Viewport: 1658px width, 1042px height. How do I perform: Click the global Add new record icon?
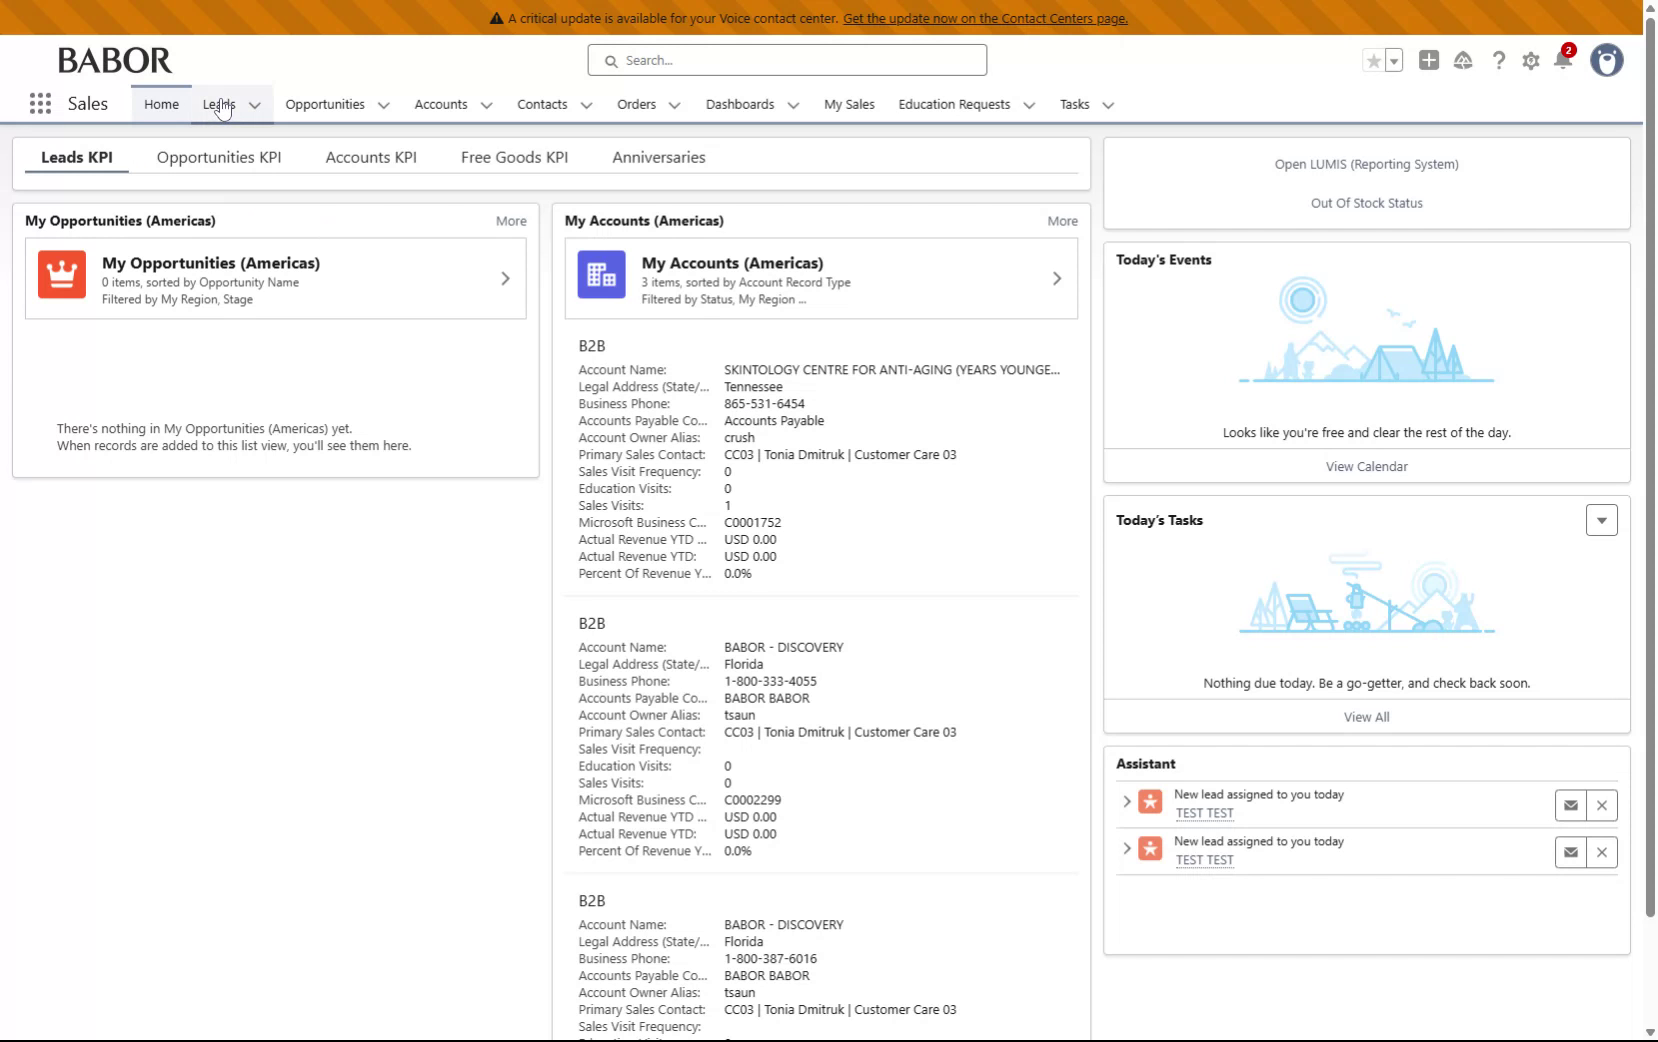[1429, 60]
